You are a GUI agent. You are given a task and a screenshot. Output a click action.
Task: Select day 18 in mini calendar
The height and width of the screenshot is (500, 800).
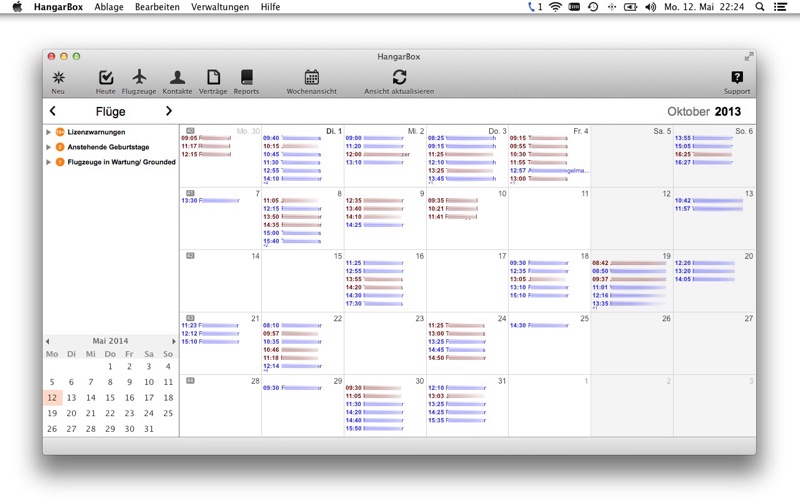[x=168, y=397]
